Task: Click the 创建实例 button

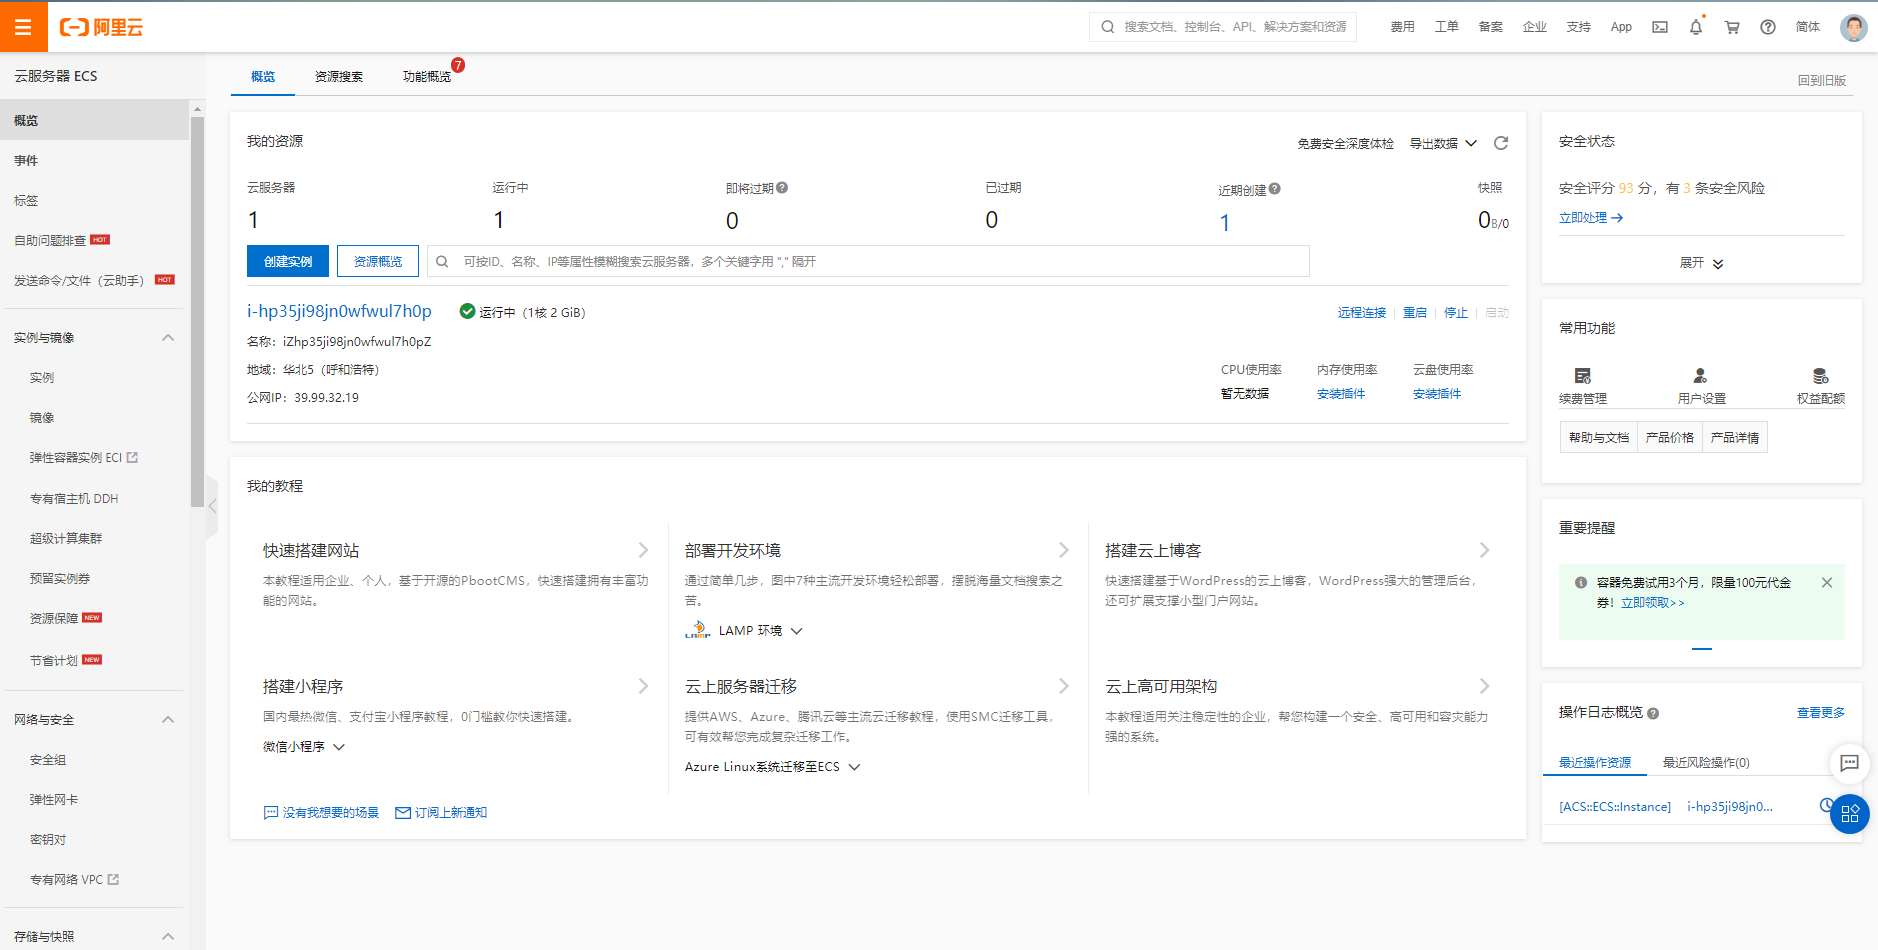Action: pyautogui.click(x=288, y=261)
